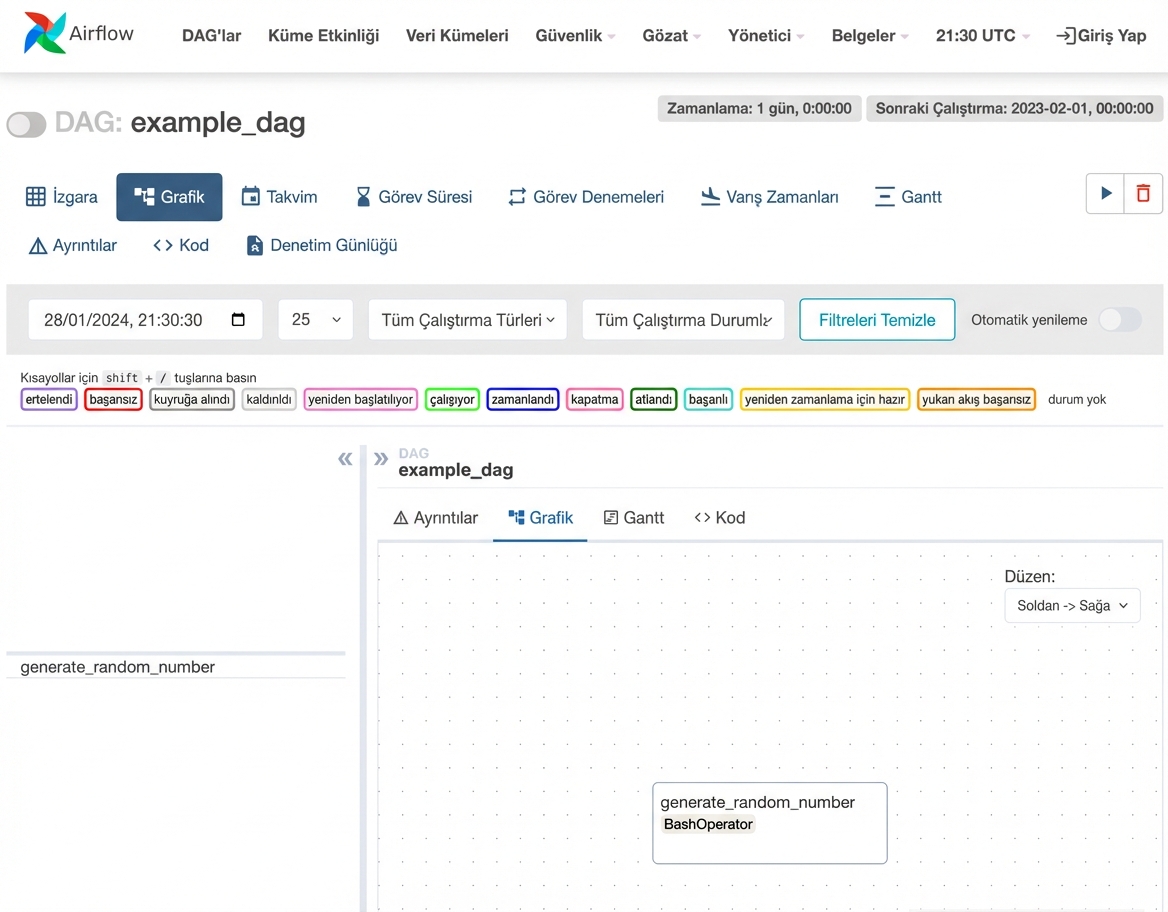Open the Takvim calendar view
The image size is (1168, 912).
coord(279,197)
